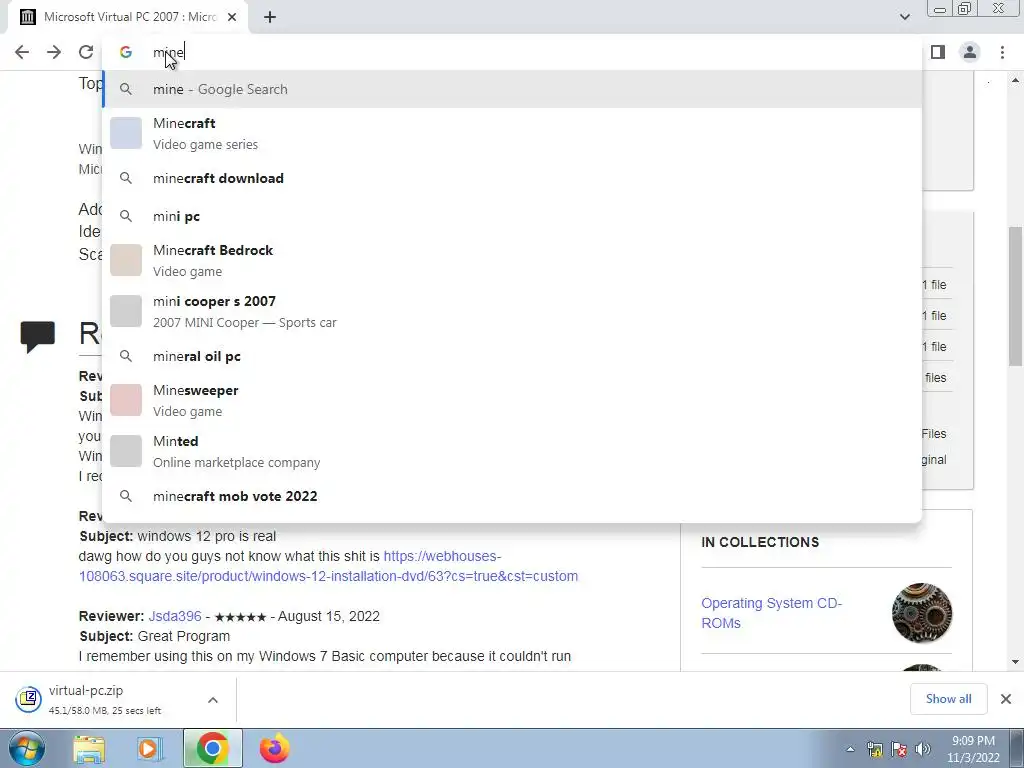Show hidden system tray icons
This screenshot has width=1024, height=768.
click(850, 749)
